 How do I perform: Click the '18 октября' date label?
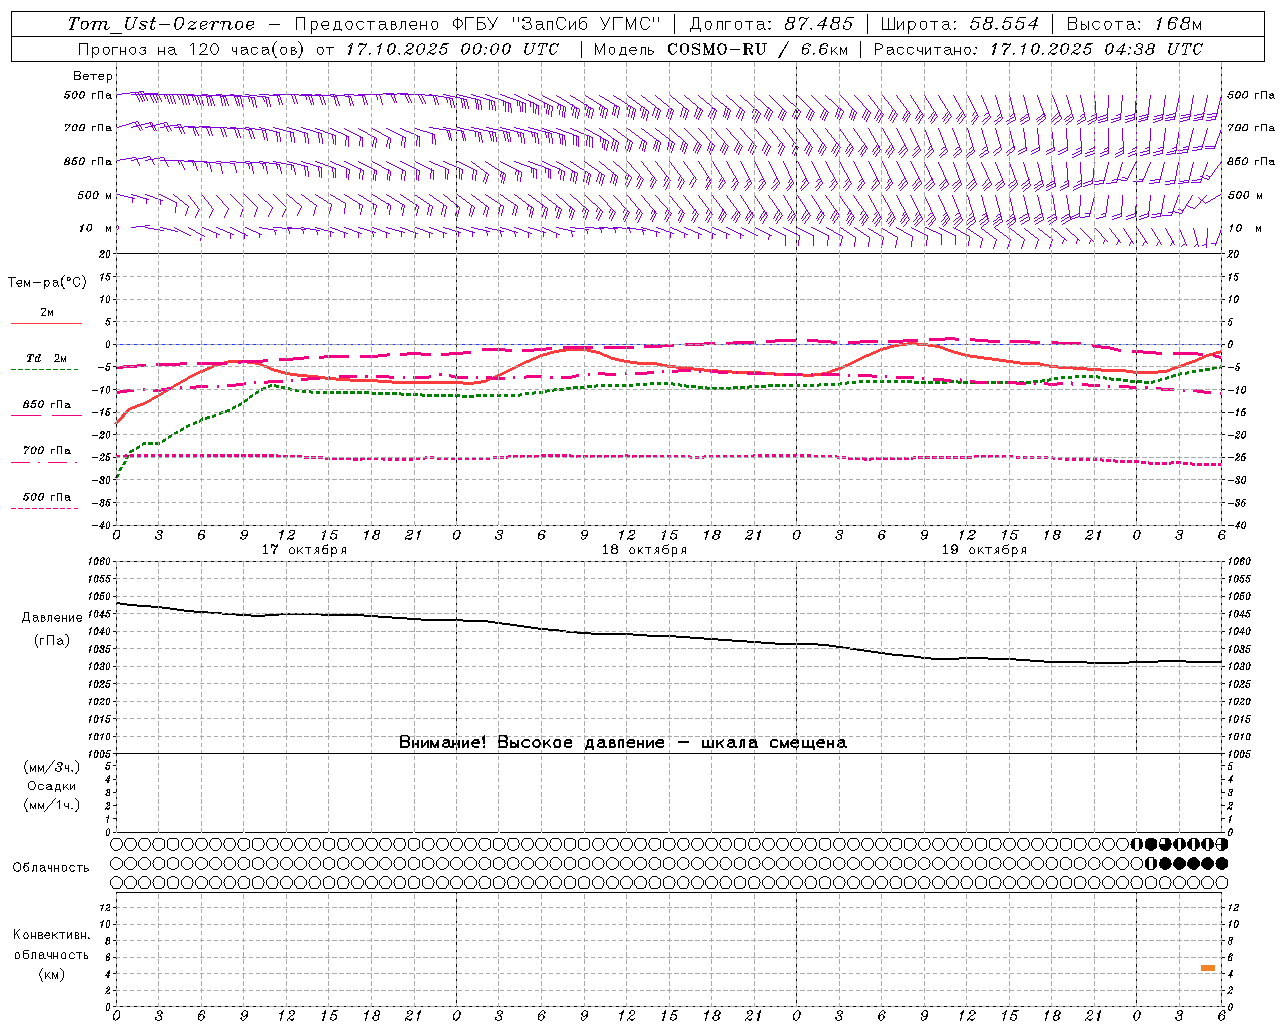coord(644,549)
